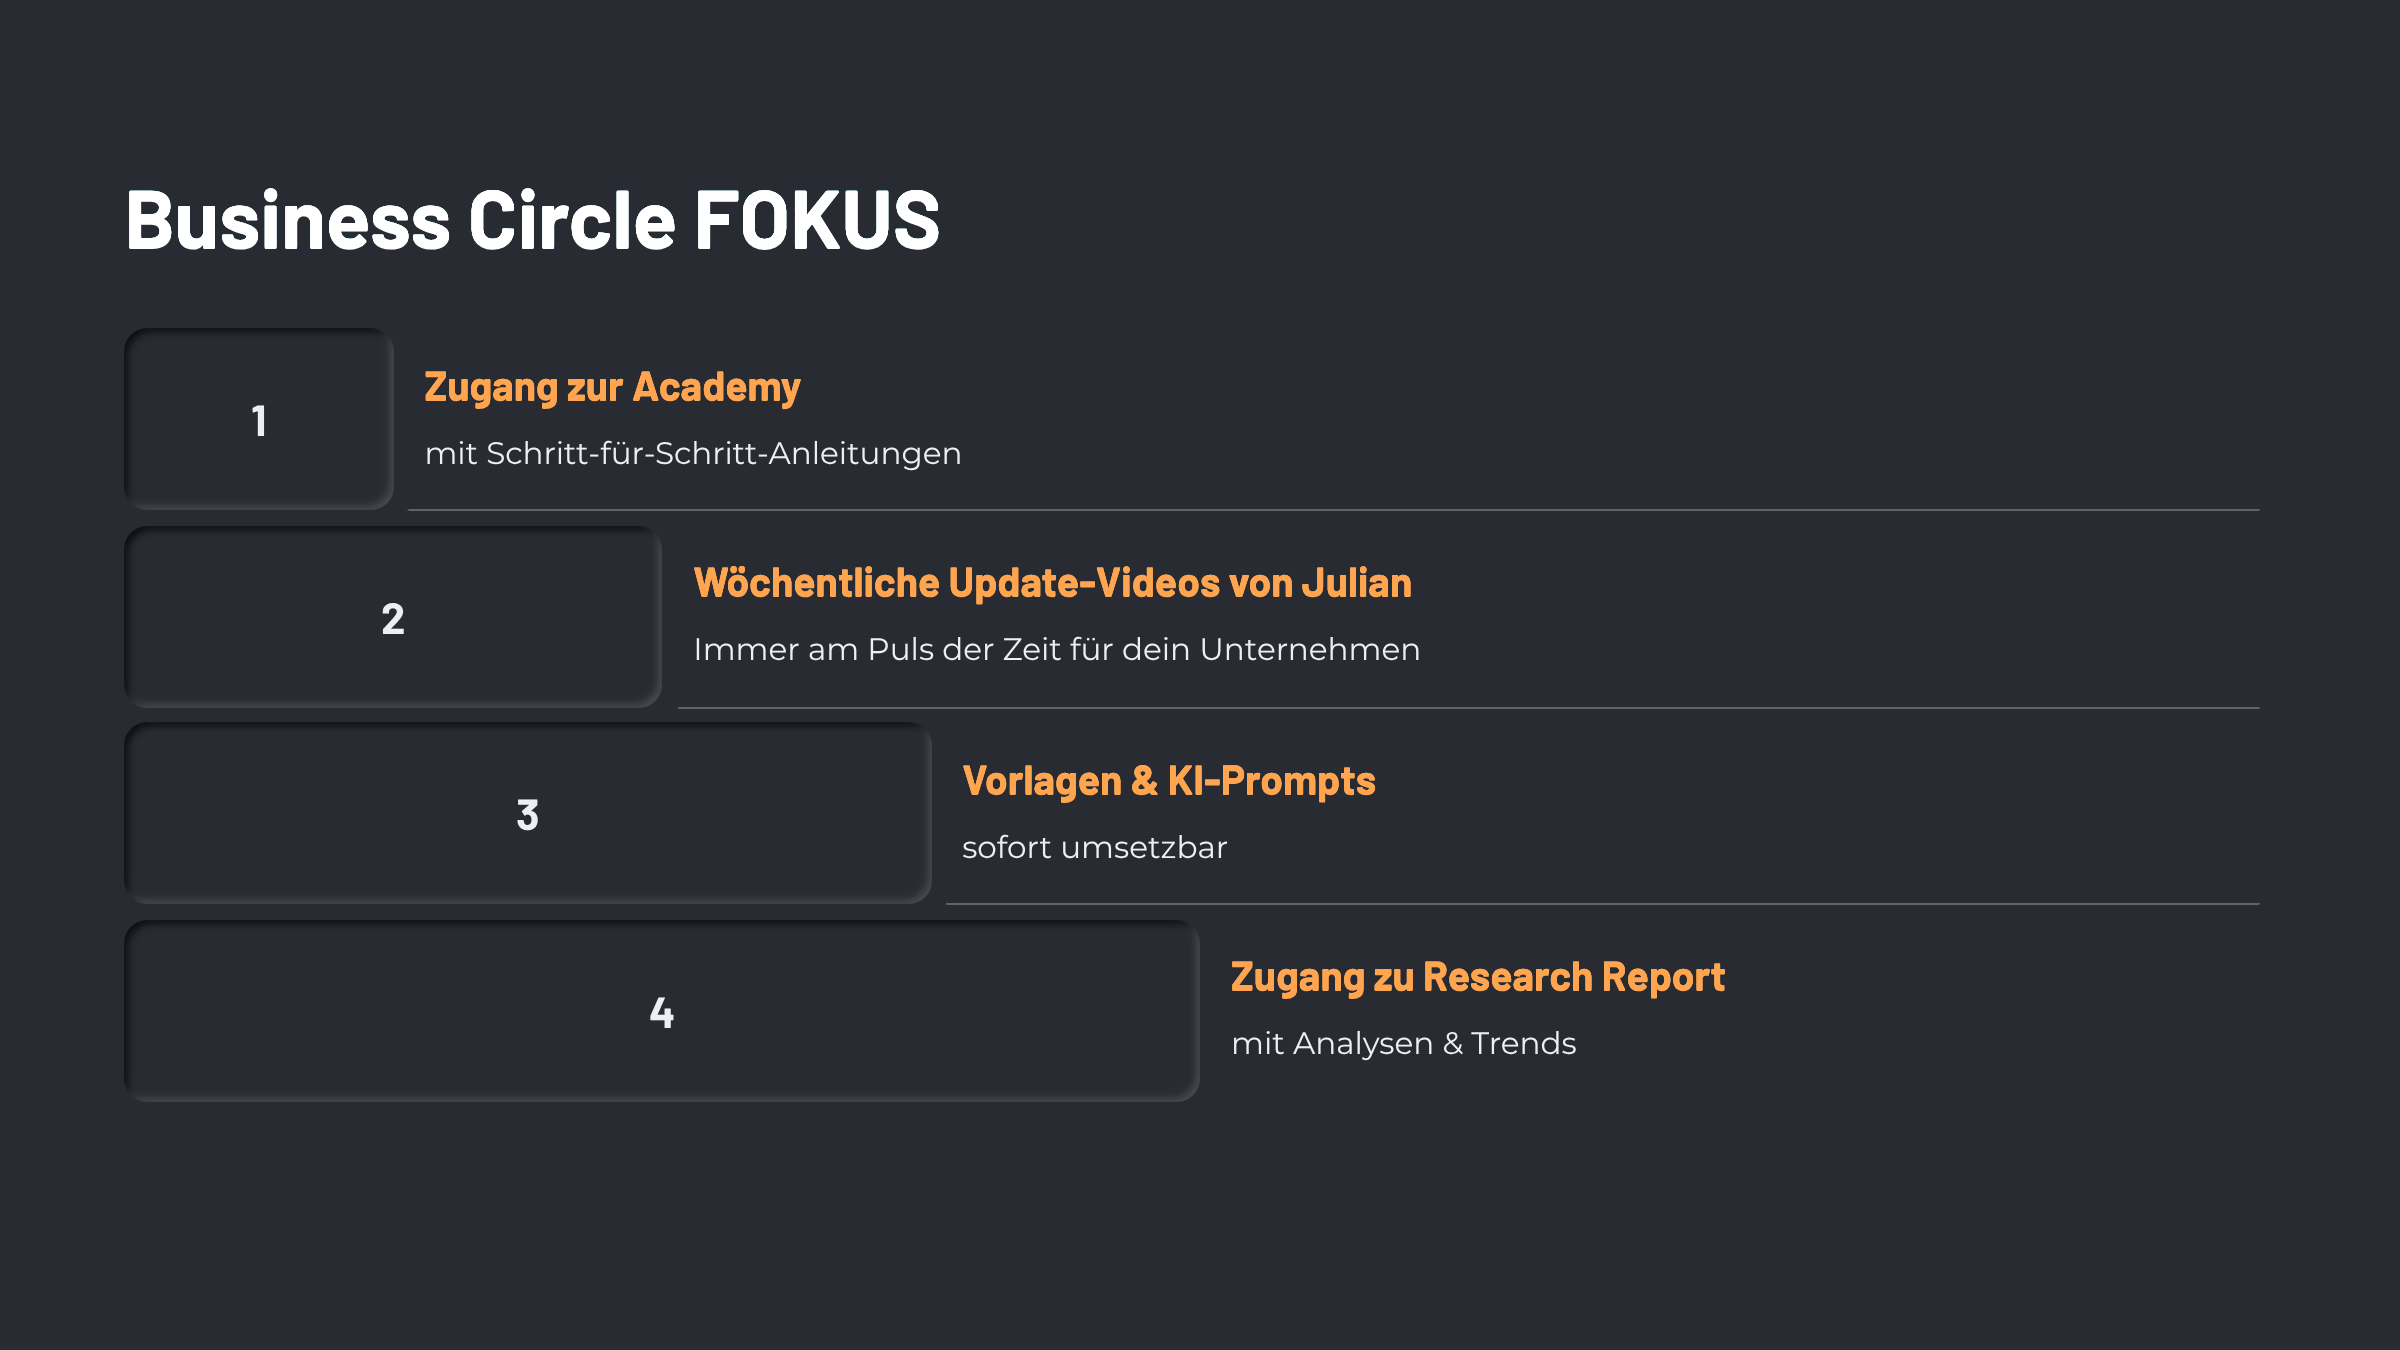The height and width of the screenshot is (1350, 2400).
Task: Click the word "Academy" in the first heading
Action: point(716,388)
